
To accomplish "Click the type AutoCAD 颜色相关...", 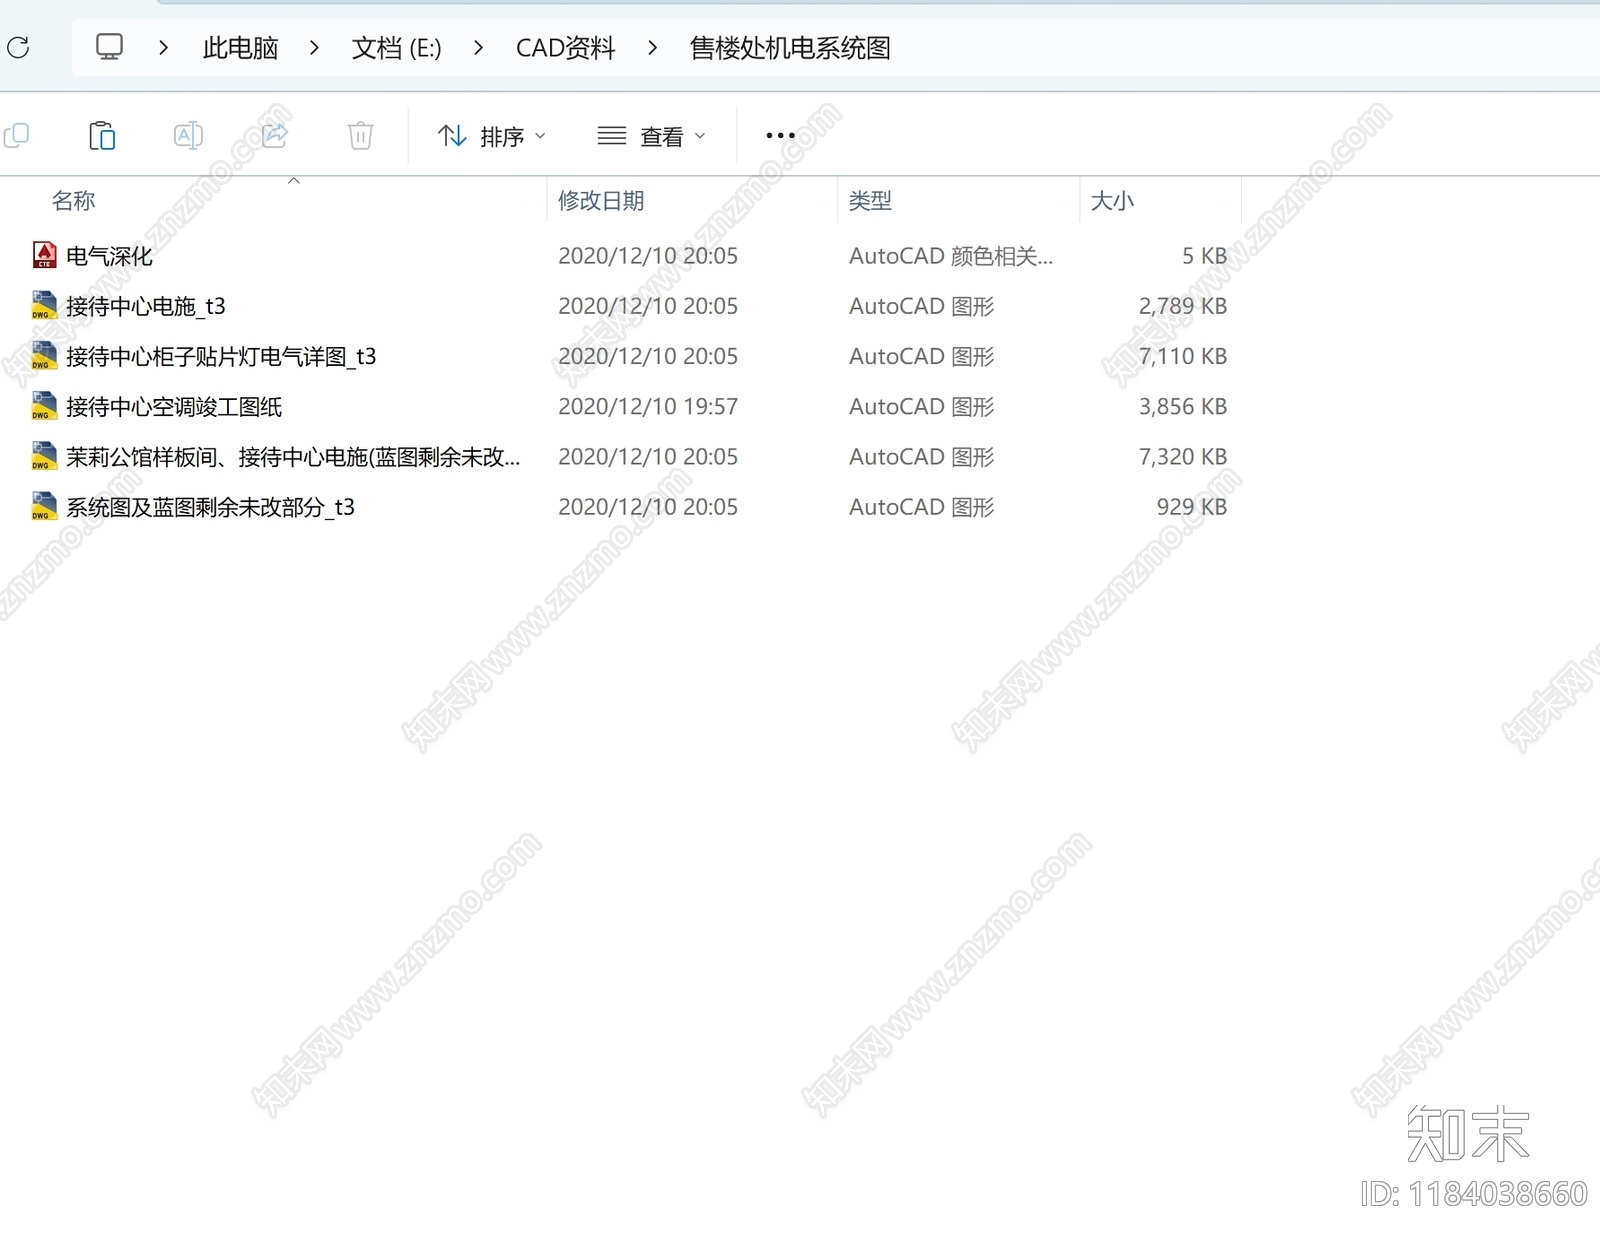I will tap(951, 256).
